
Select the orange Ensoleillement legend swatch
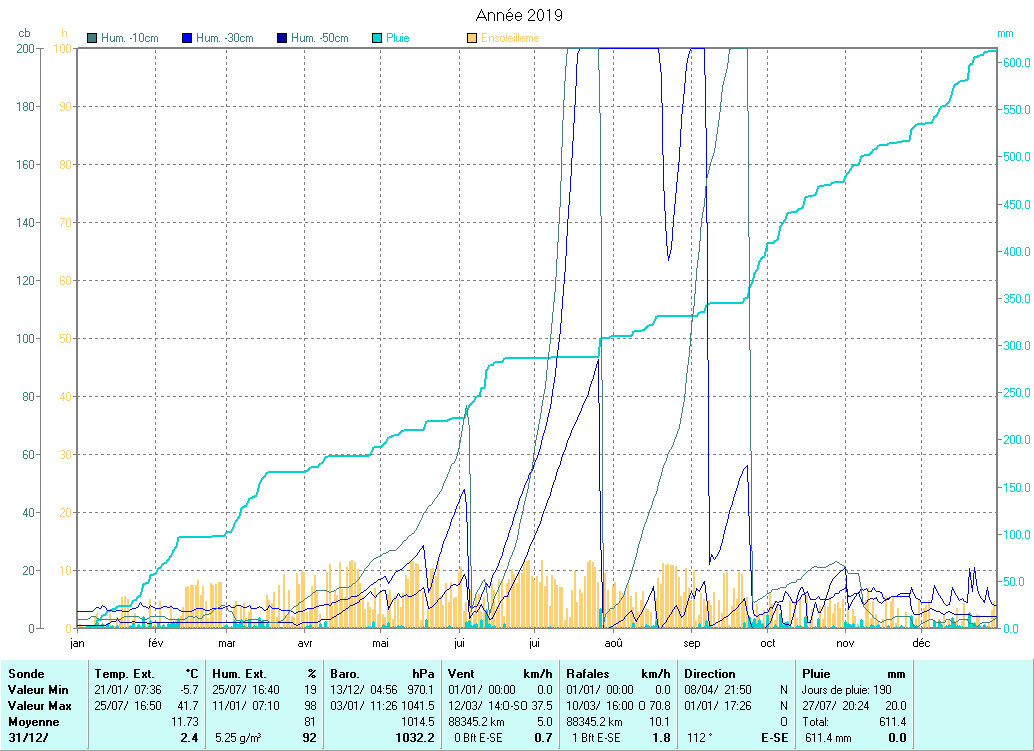(472, 39)
